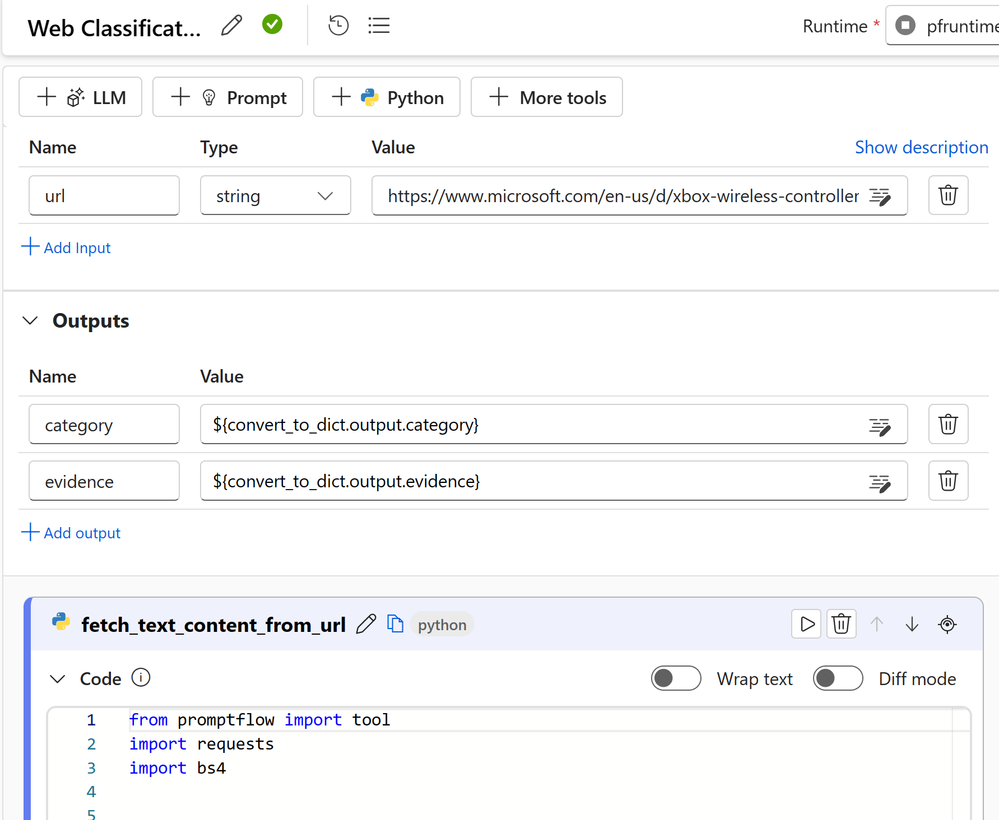Copy the fetch_text_content_from_url node name
The image size is (999, 820).
[x=396, y=625]
